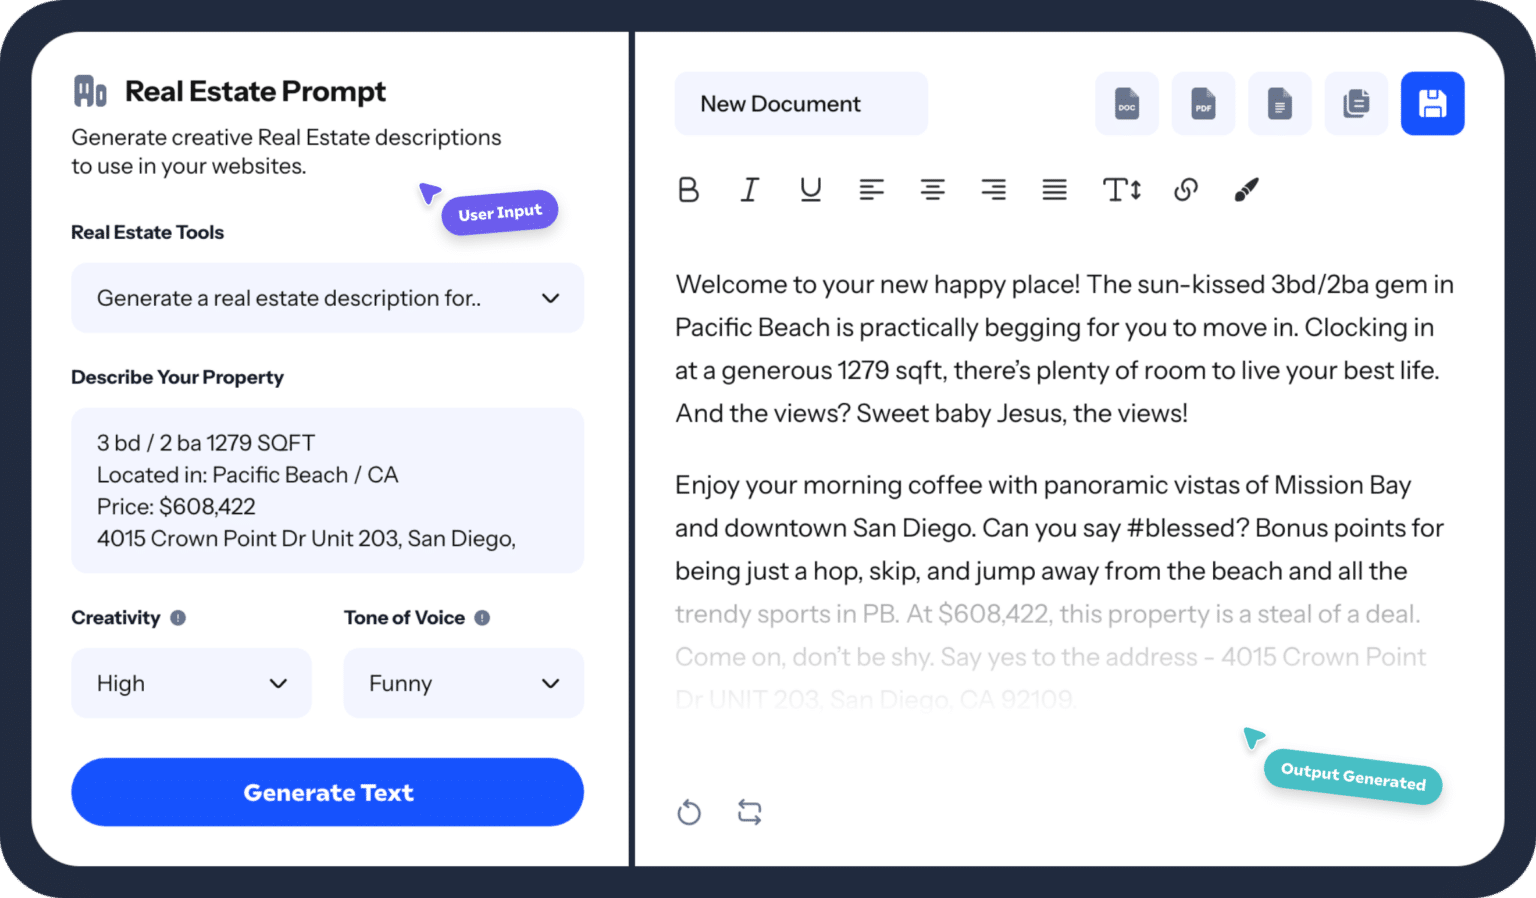The height and width of the screenshot is (898, 1536).
Task: Adjust line spacing via the Tt icon
Action: click(1121, 189)
